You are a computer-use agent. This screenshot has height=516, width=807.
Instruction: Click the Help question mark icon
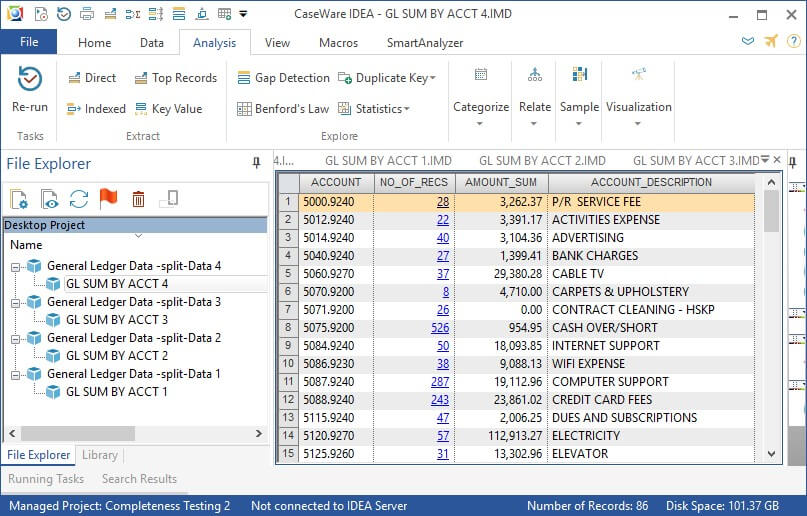tap(794, 41)
